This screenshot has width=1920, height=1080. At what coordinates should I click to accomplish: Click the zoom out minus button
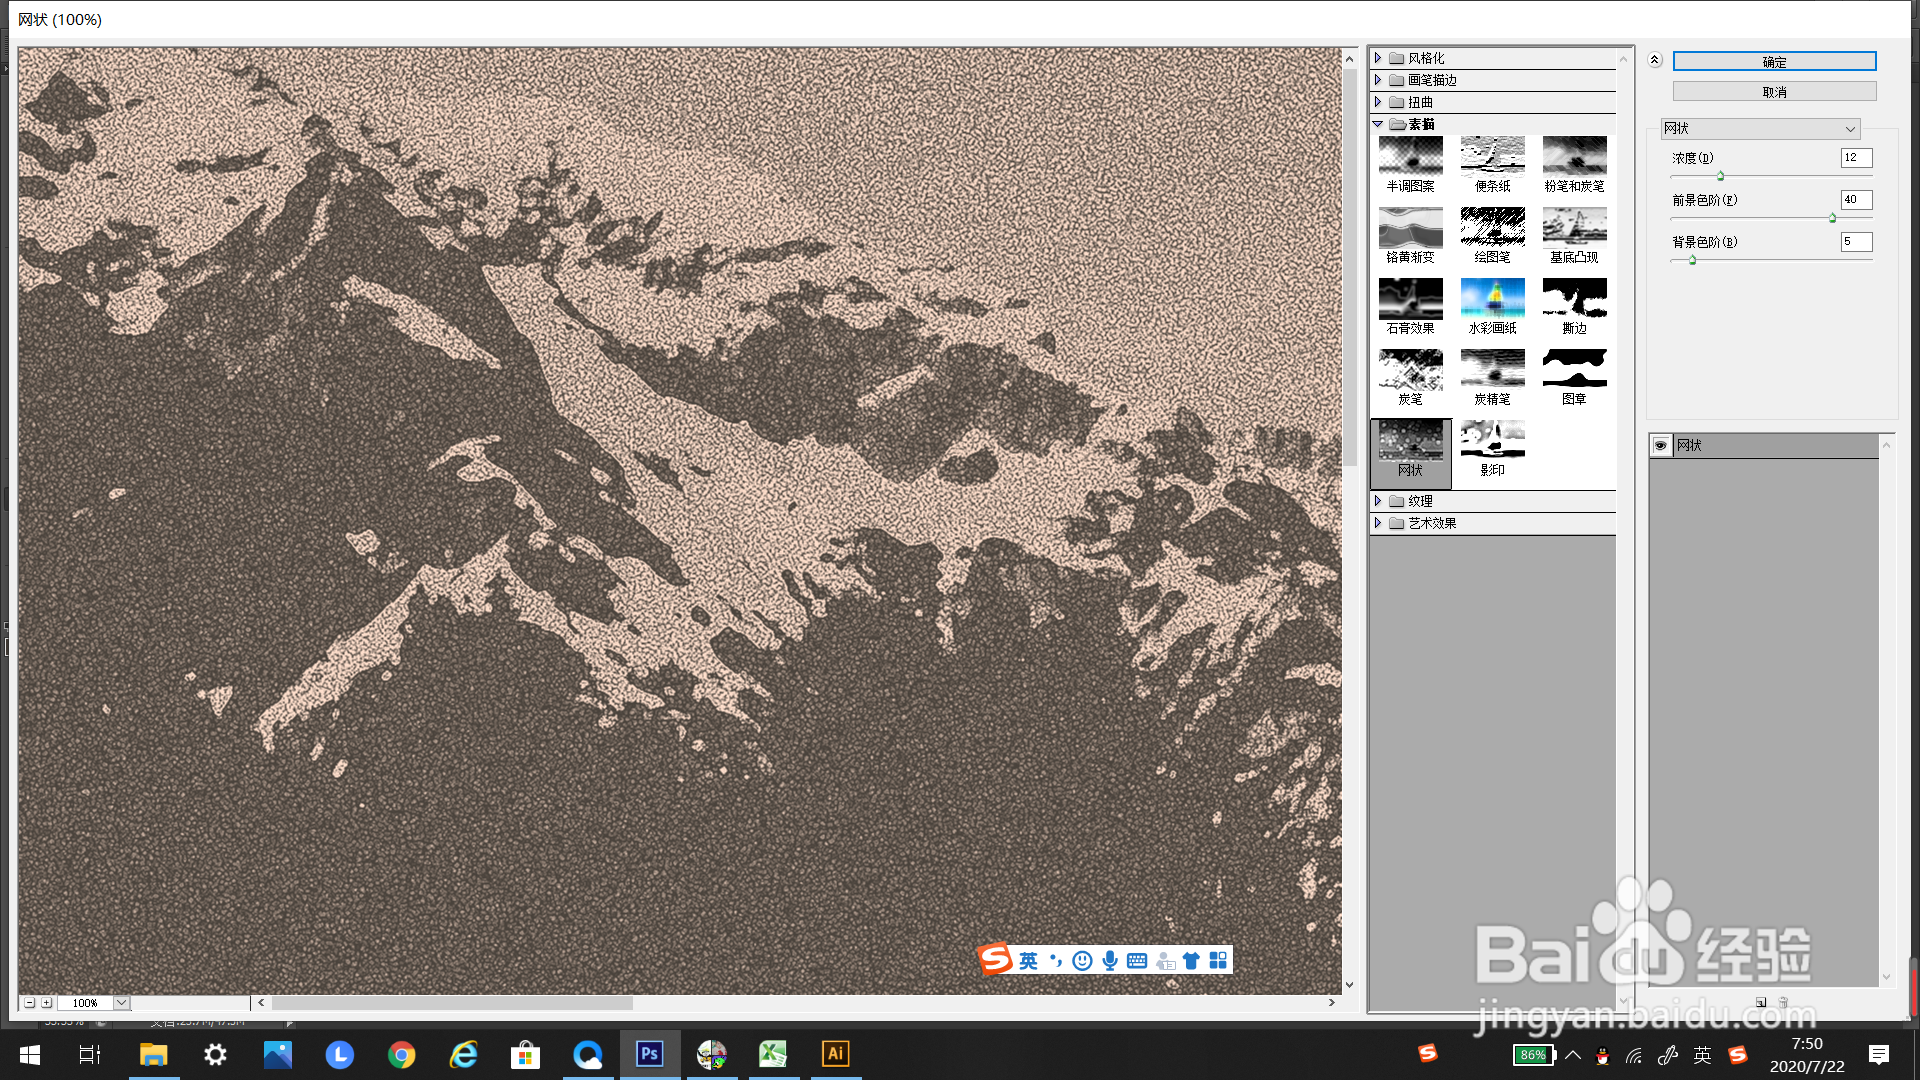coord(30,1003)
